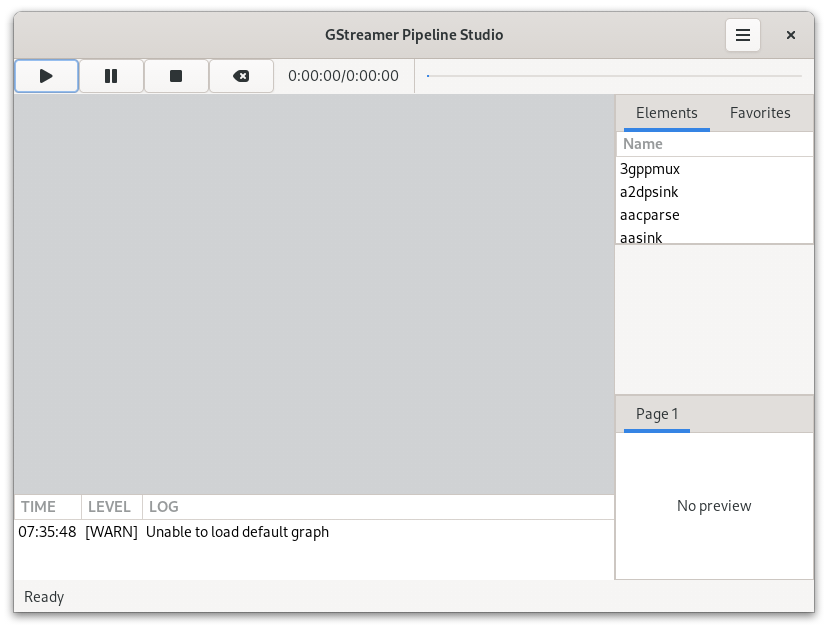
Task: Select the 07:35:48 timestamp cell
Action: click(x=47, y=532)
